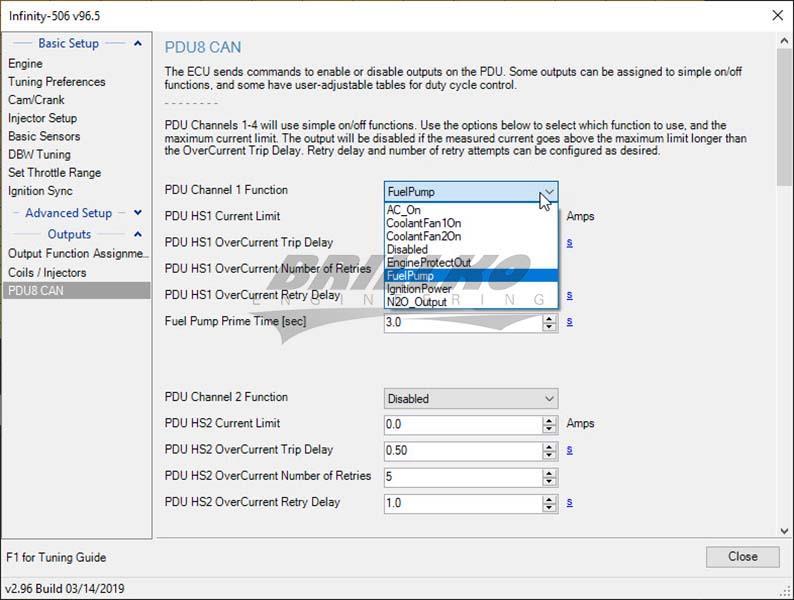
Task: Click Fuel Pump Prime Time units link
Action: [570, 322]
